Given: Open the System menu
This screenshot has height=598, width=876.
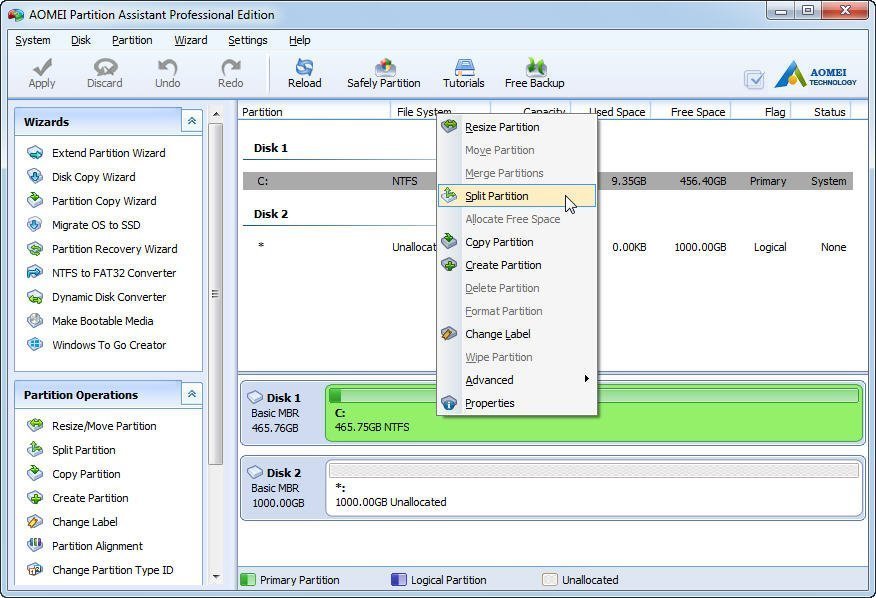Looking at the screenshot, I should click(33, 40).
